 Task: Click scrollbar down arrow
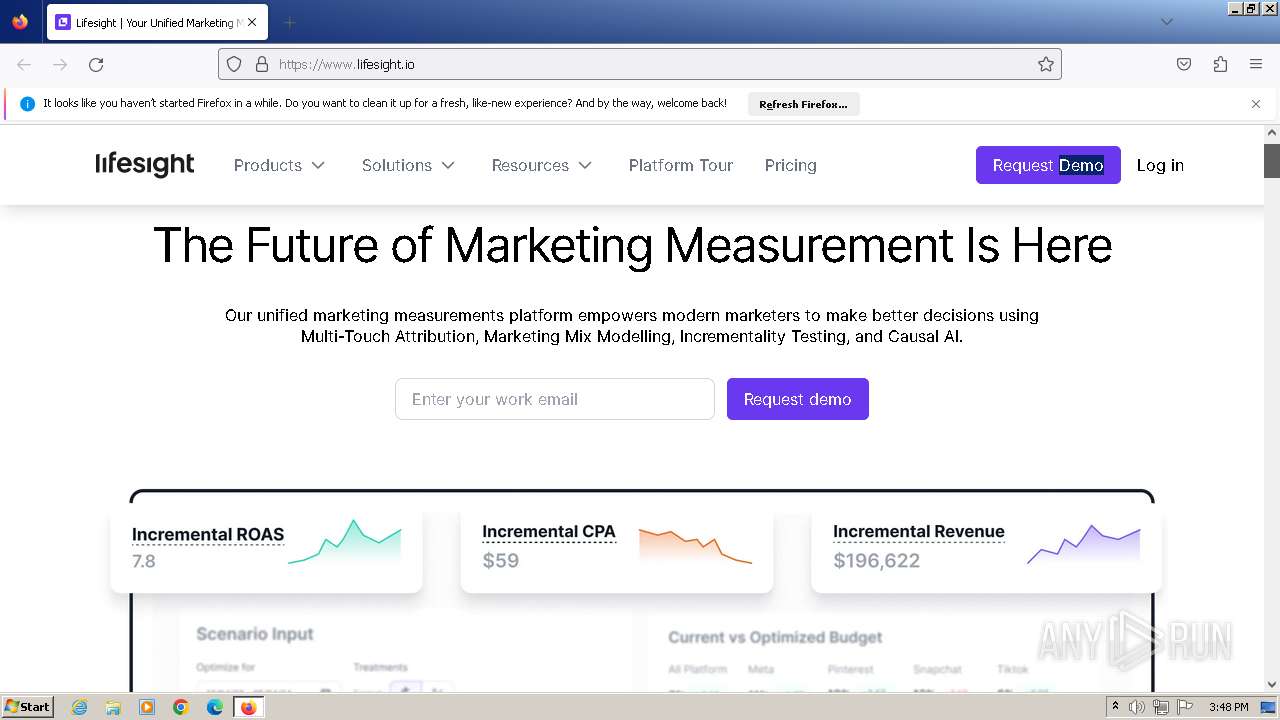click(1272, 685)
